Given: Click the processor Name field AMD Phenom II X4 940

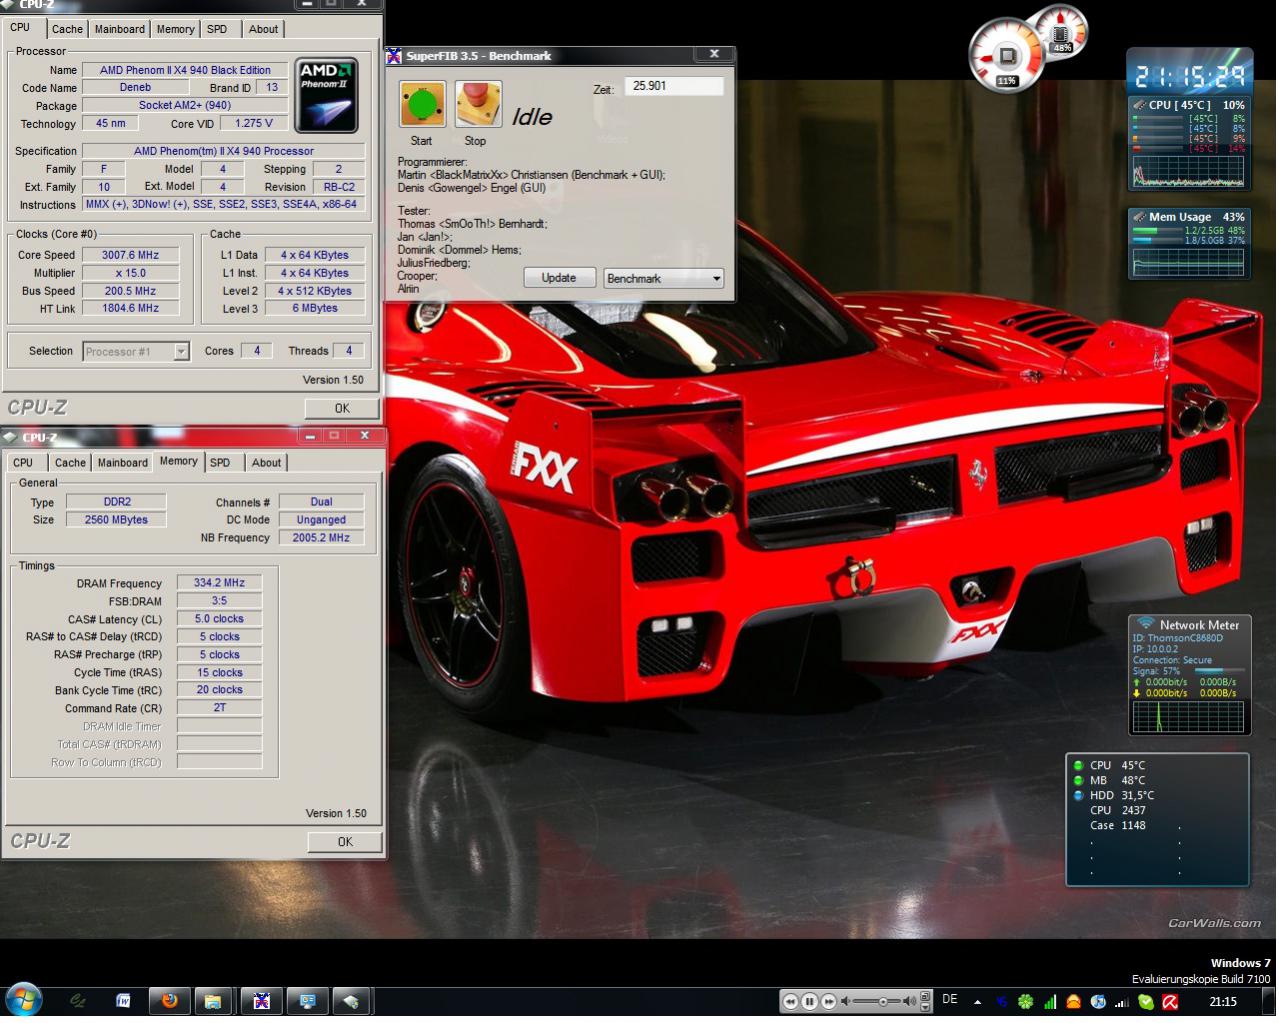Looking at the screenshot, I should pos(185,70).
